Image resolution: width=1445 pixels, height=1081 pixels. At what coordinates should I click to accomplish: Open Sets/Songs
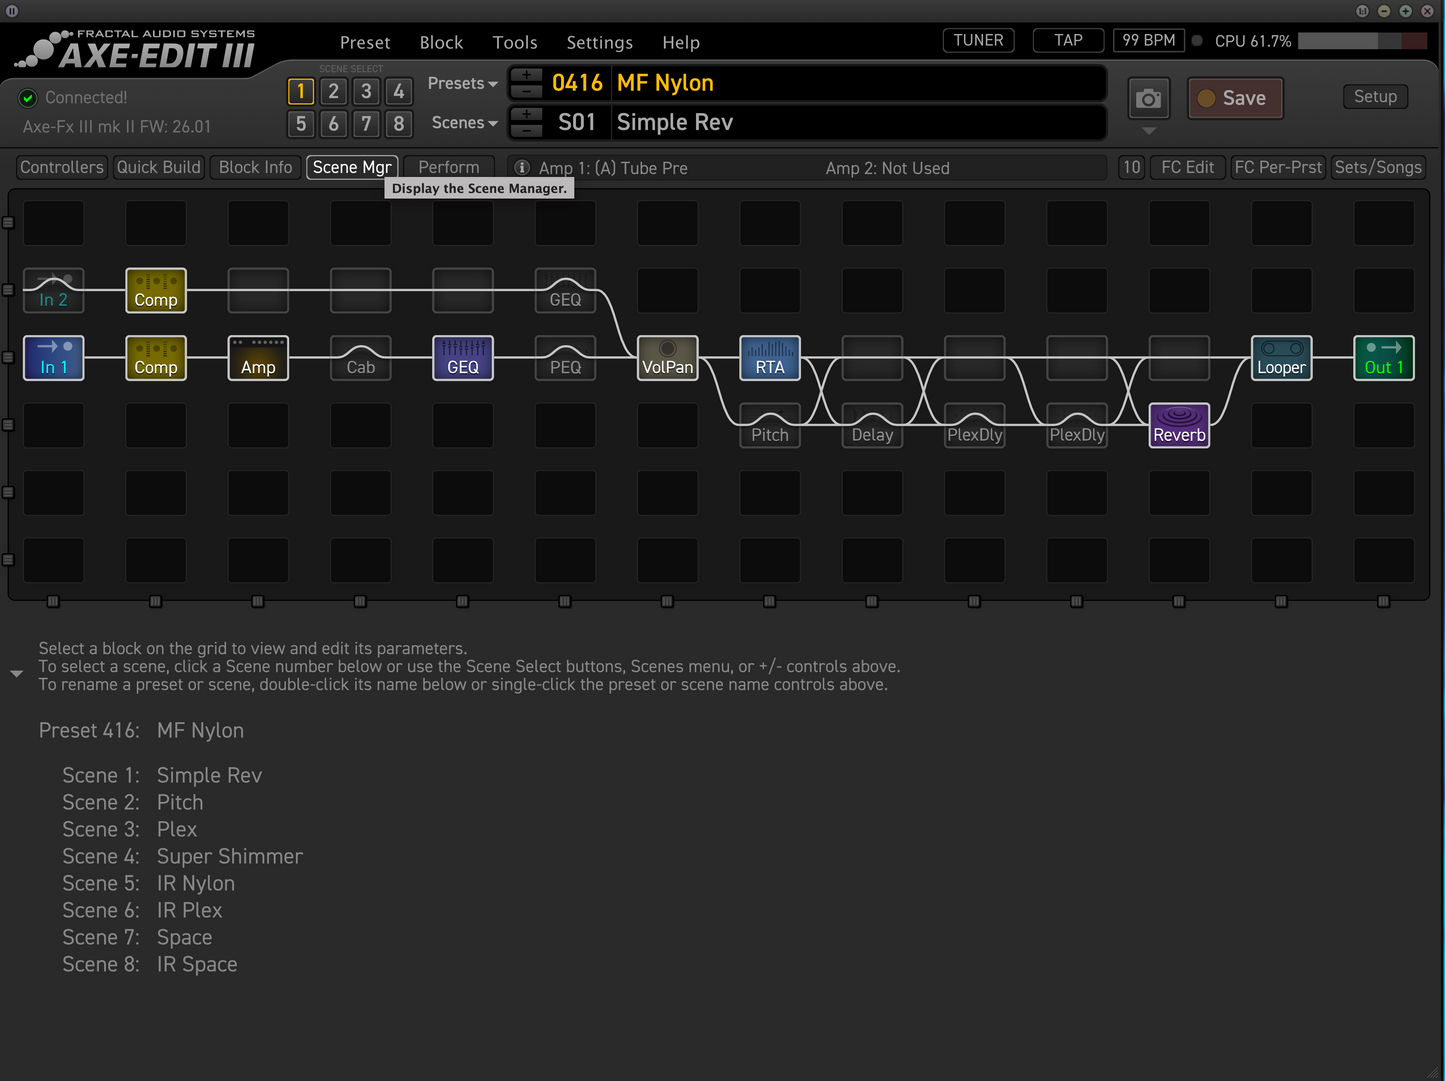tap(1378, 167)
